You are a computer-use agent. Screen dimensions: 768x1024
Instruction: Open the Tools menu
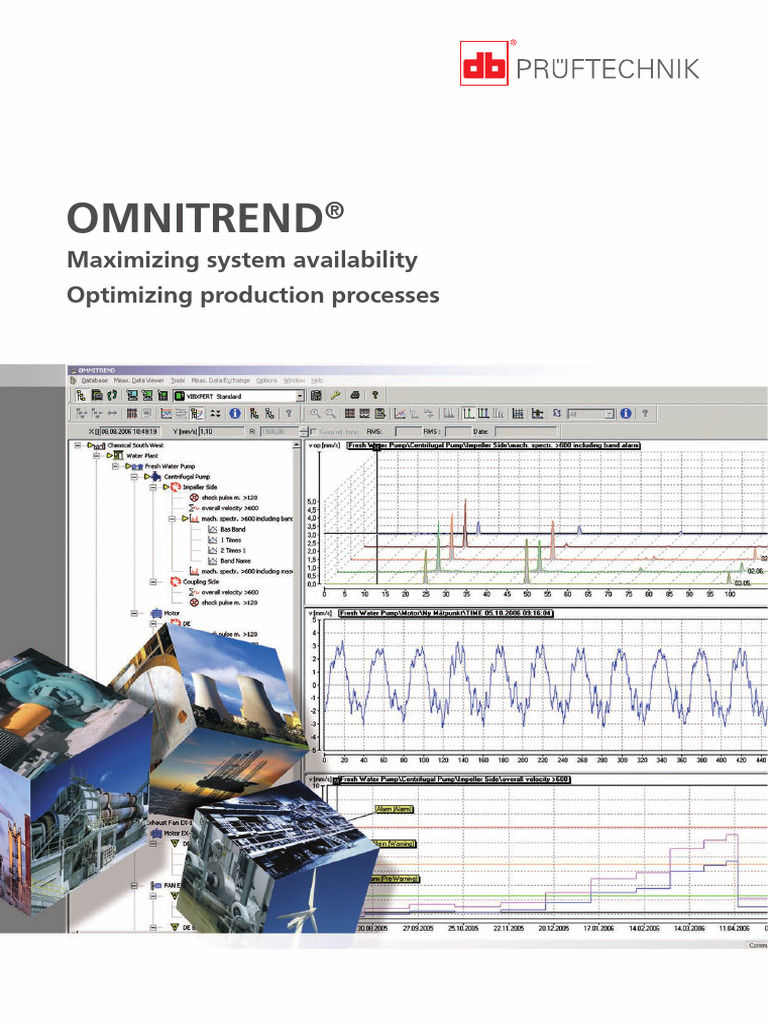(x=178, y=380)
